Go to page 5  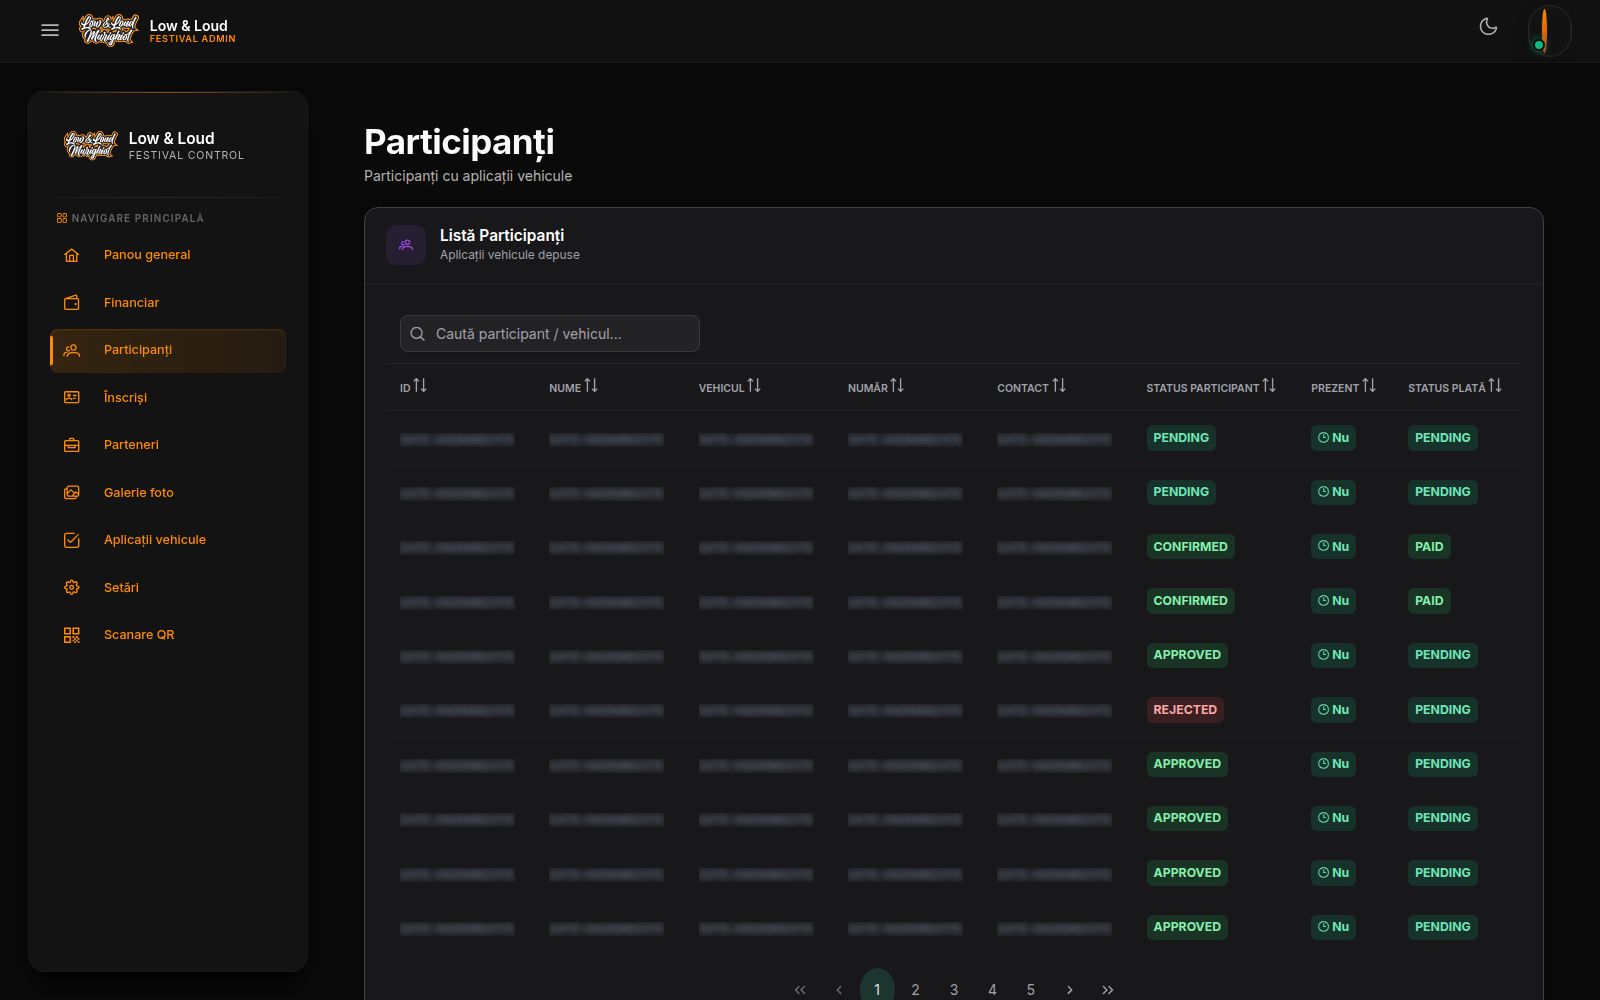point(1031,989)
